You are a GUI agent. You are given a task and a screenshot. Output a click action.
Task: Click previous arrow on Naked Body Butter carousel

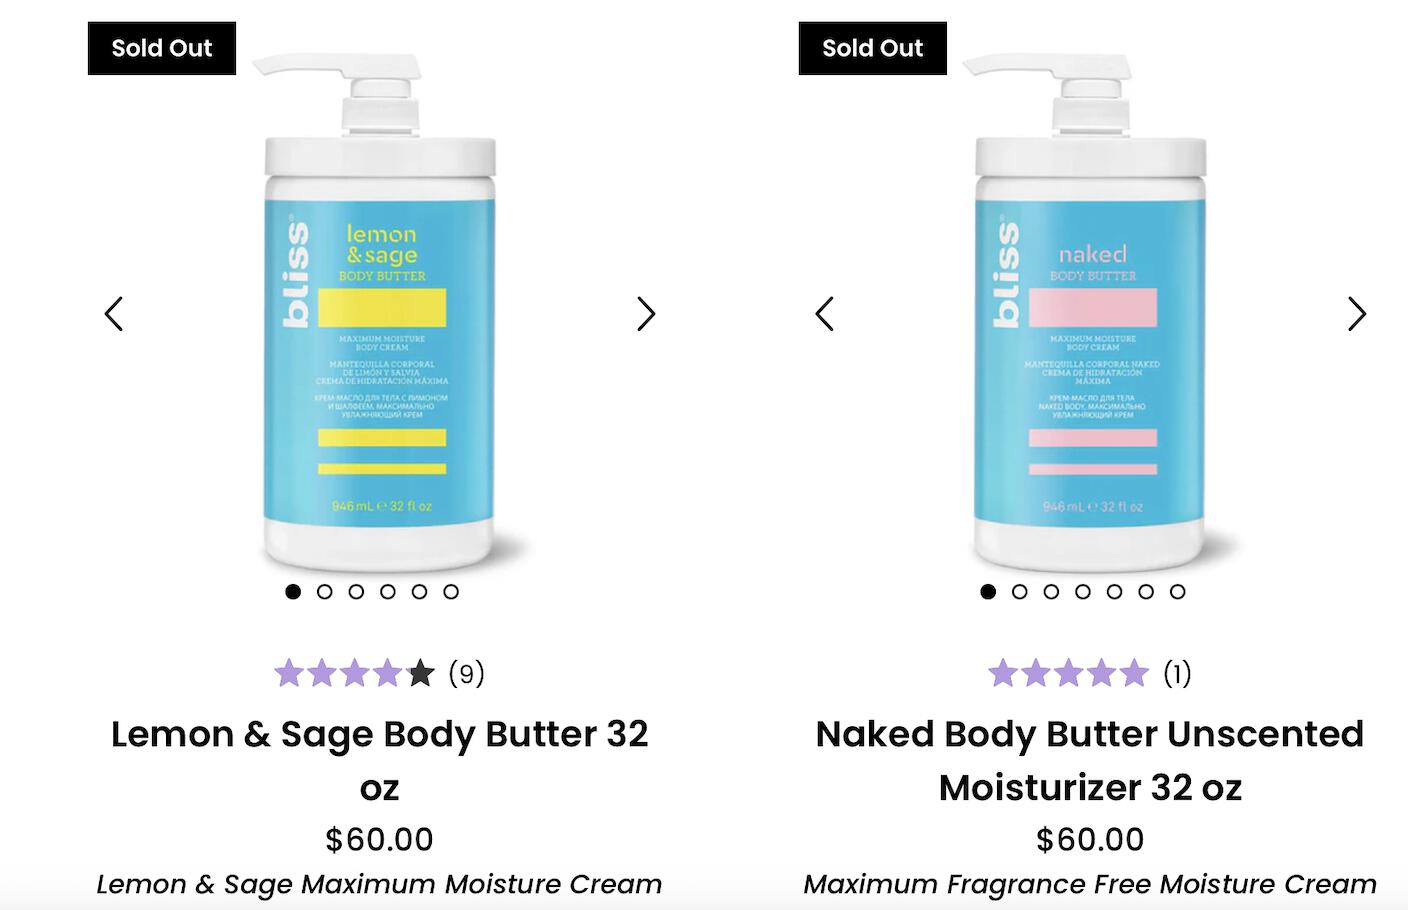[x=825, y=314]
